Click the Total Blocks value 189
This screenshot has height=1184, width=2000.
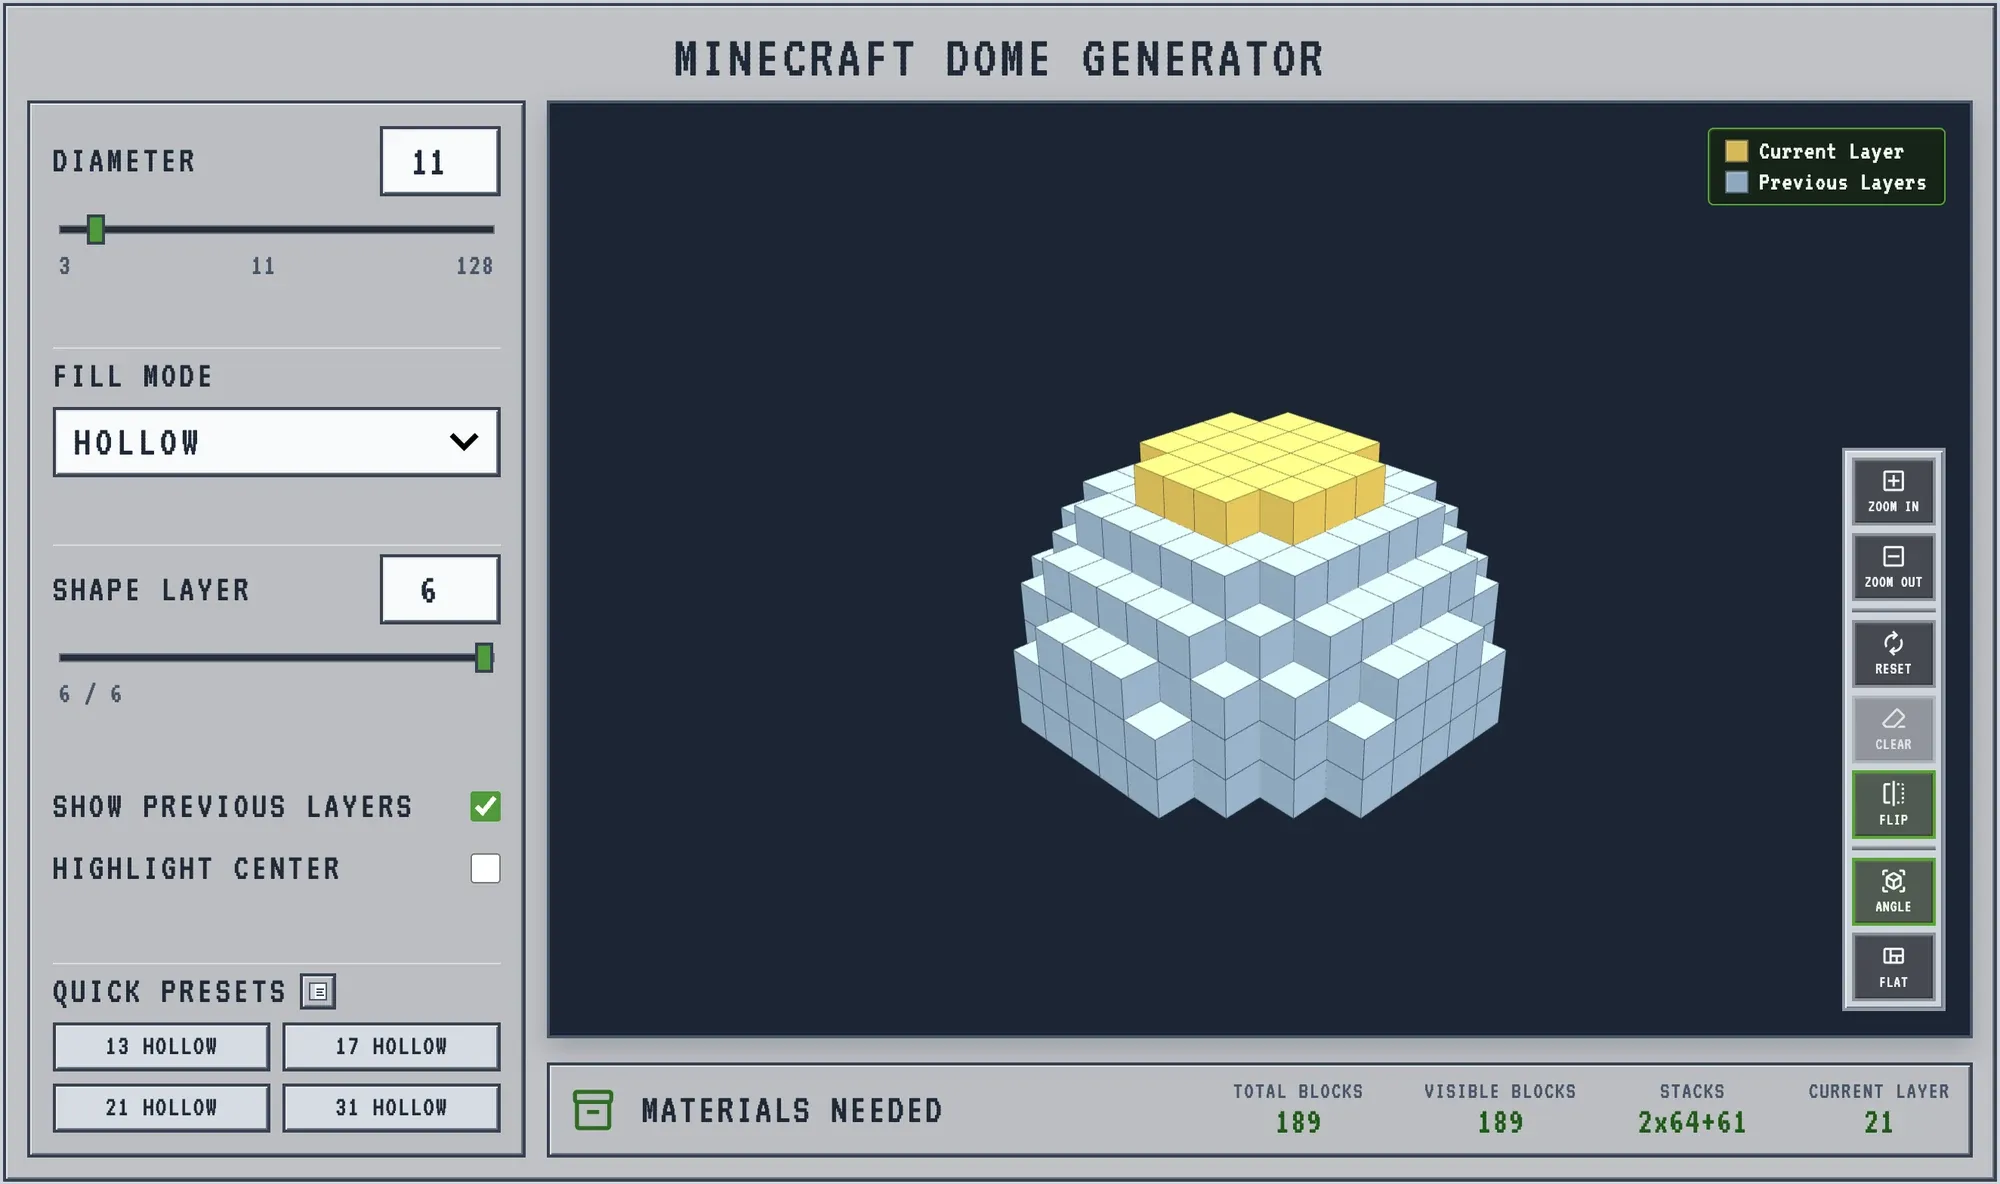[1298, 1123]
